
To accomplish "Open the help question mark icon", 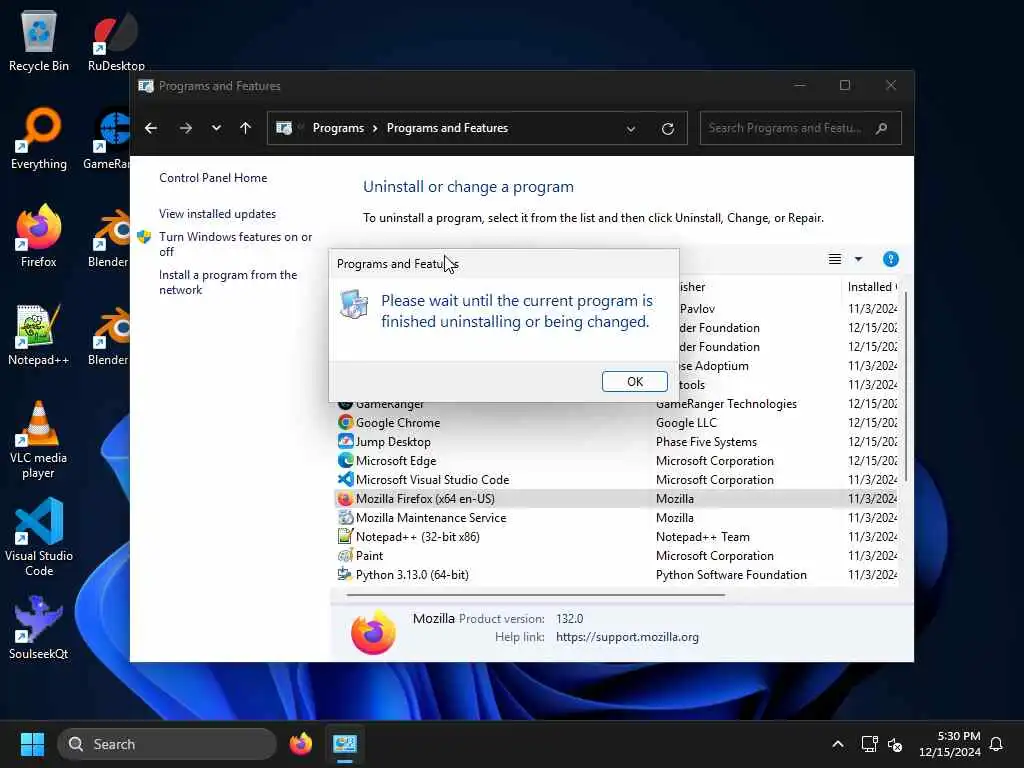I will click(890, 259).
